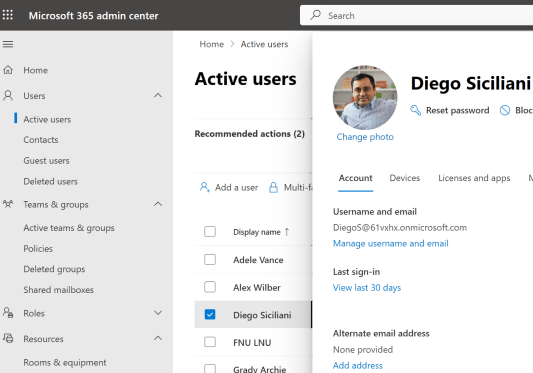Screen dimensions: 533x373
Task: Collapse the Resources section chevron
Action: click(158, 338)
